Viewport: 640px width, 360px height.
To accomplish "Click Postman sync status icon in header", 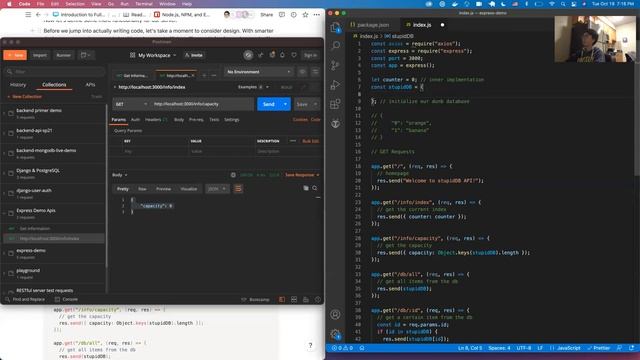I will point(248,55).
